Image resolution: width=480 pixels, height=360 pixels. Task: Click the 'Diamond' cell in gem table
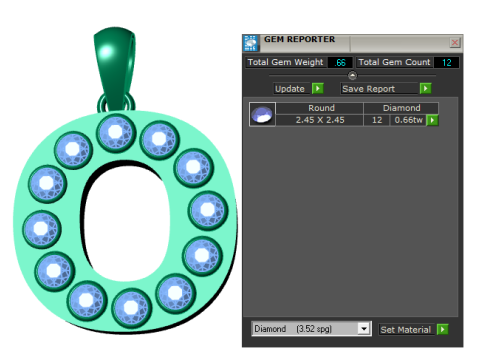401,108
